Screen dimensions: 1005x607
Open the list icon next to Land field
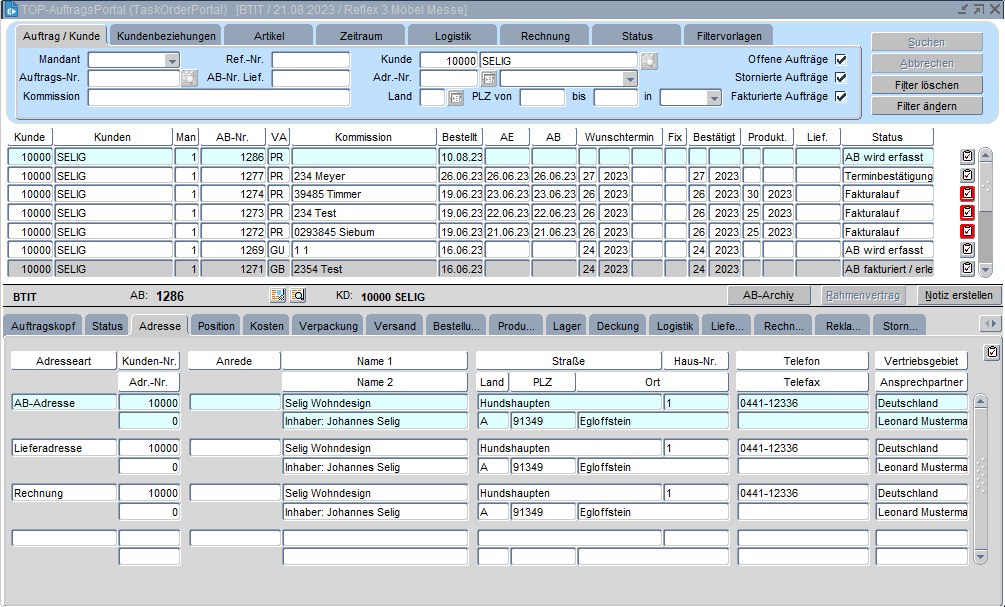tap(456, 98)
